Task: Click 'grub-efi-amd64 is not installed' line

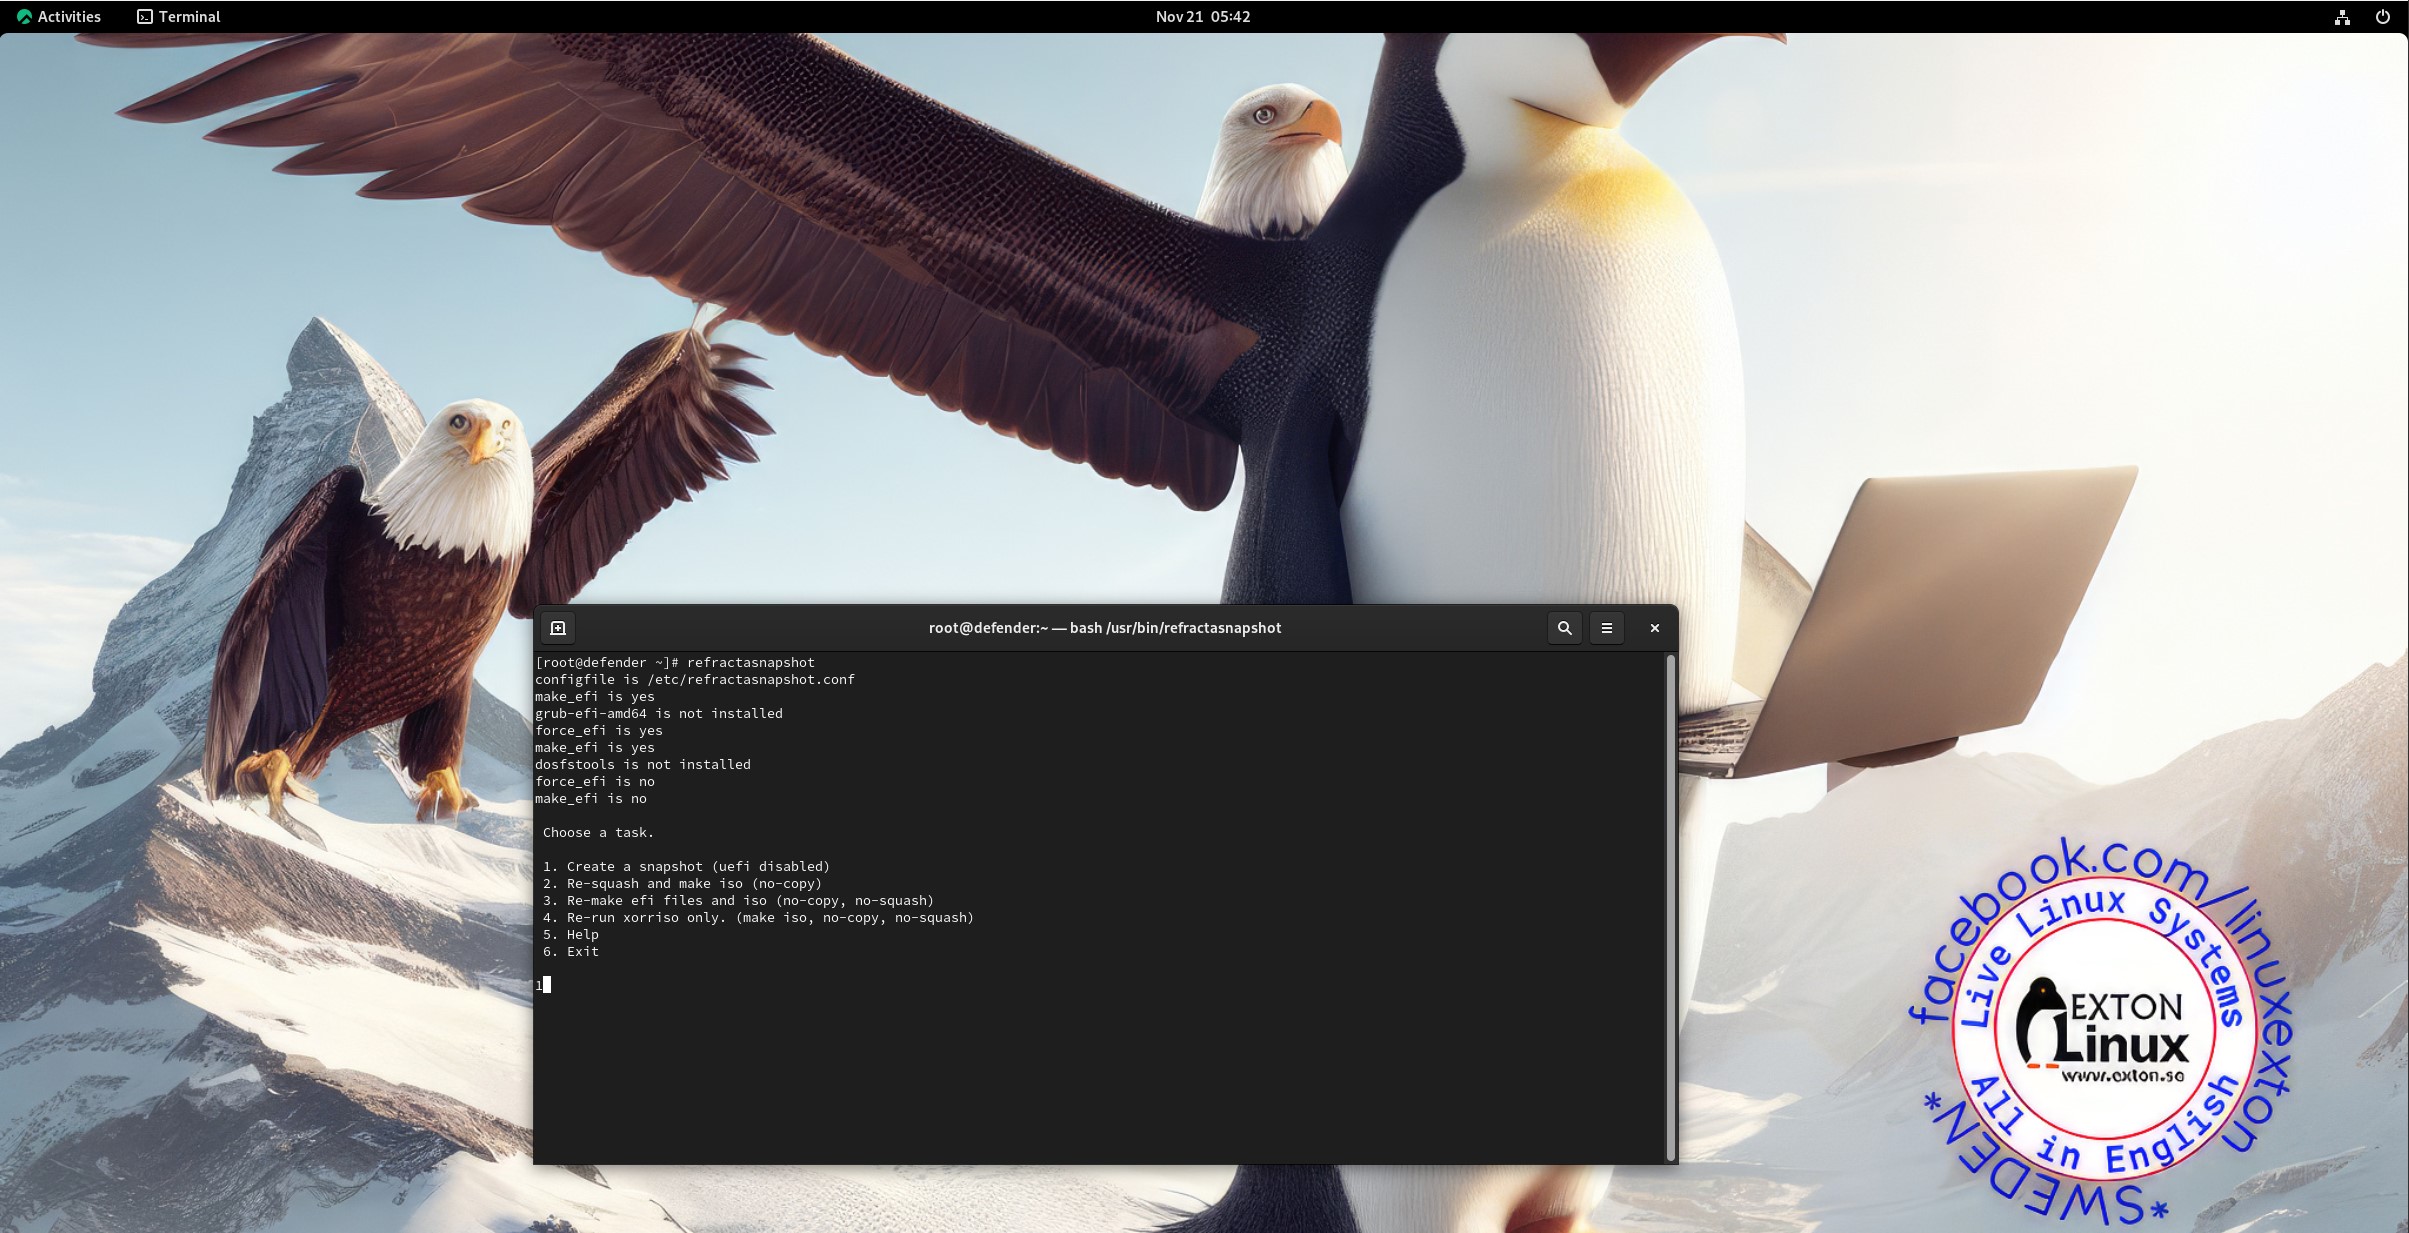Action: pyautogui.click(x=659, y=713)
